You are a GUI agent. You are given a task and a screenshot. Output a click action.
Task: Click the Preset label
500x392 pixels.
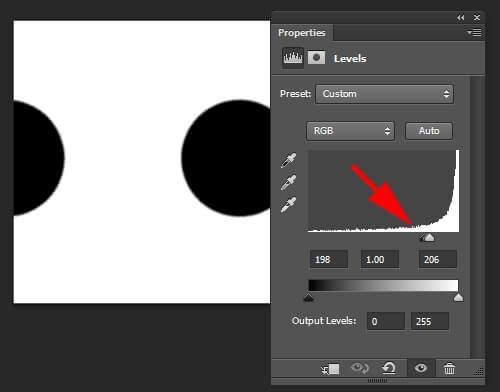pyautogui.click(x=295, y=94)
